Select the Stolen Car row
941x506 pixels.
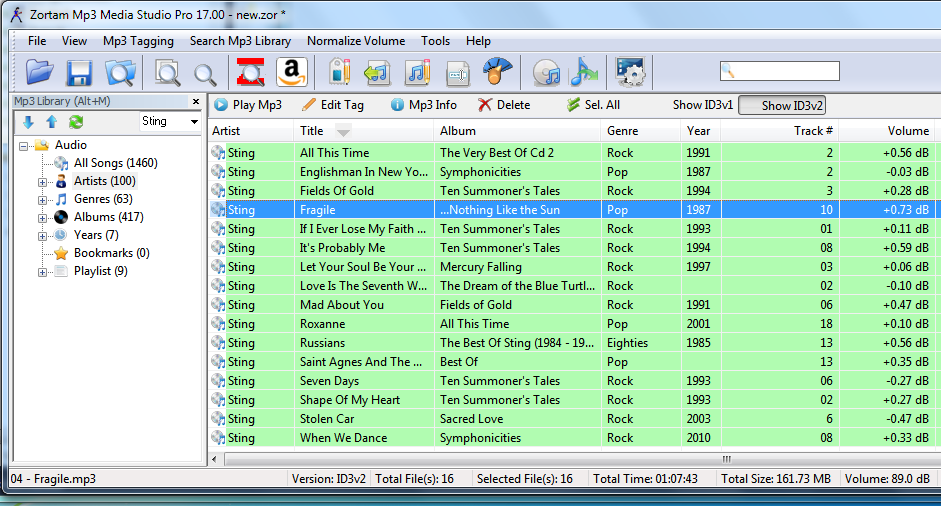click(575, 419)
